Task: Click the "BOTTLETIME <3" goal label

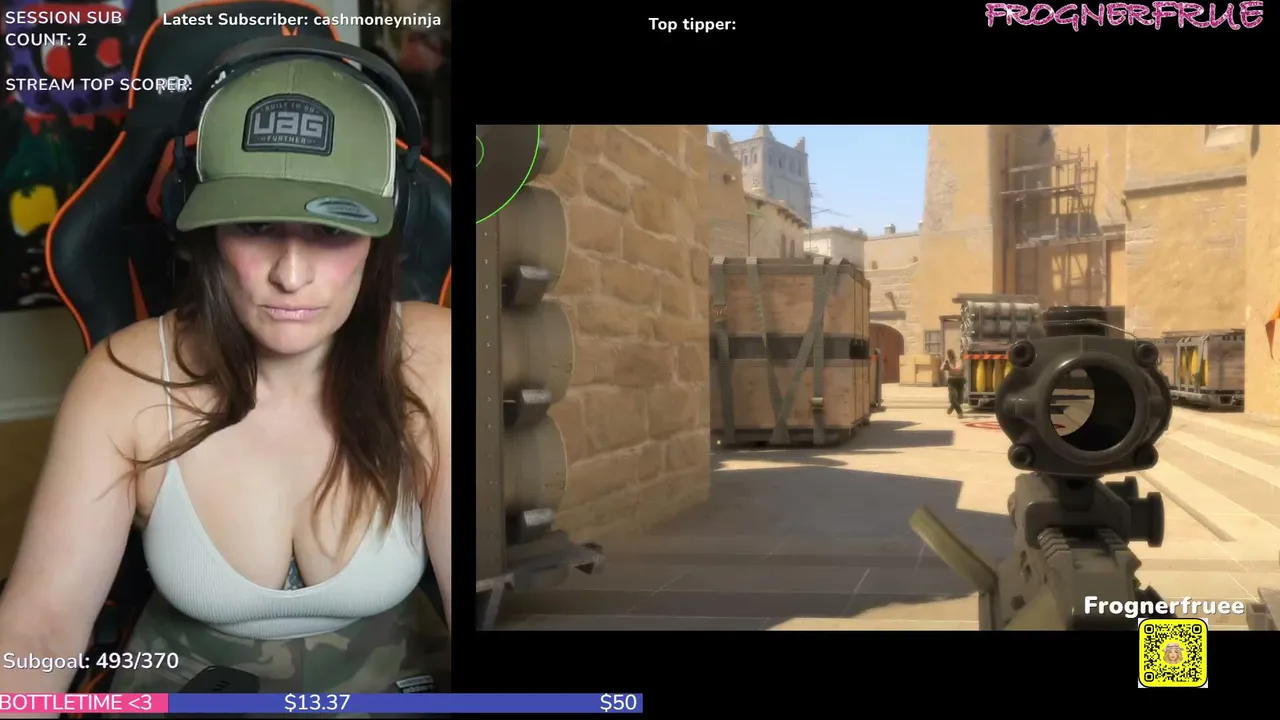Action: [77, 703]
